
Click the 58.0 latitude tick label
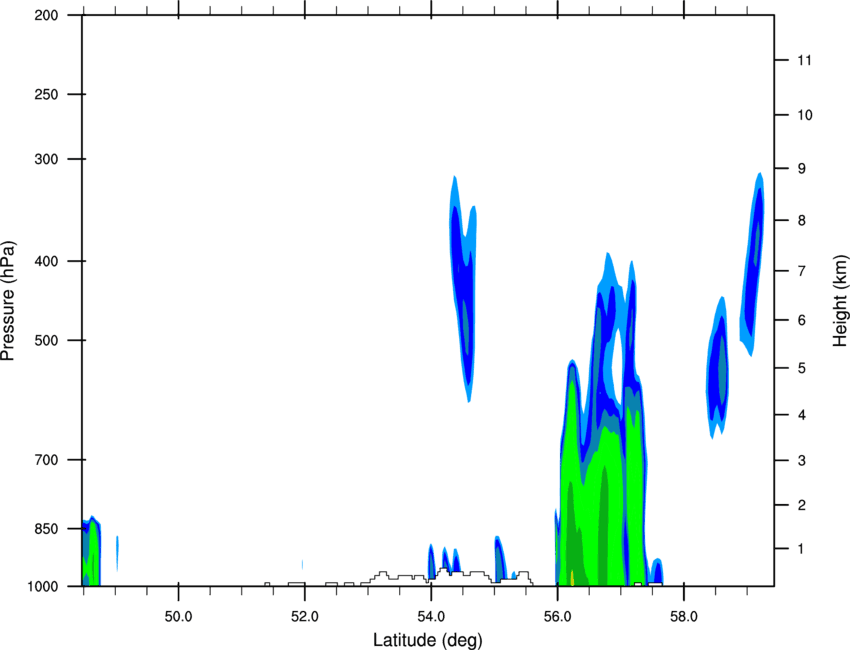coord(684,617)
